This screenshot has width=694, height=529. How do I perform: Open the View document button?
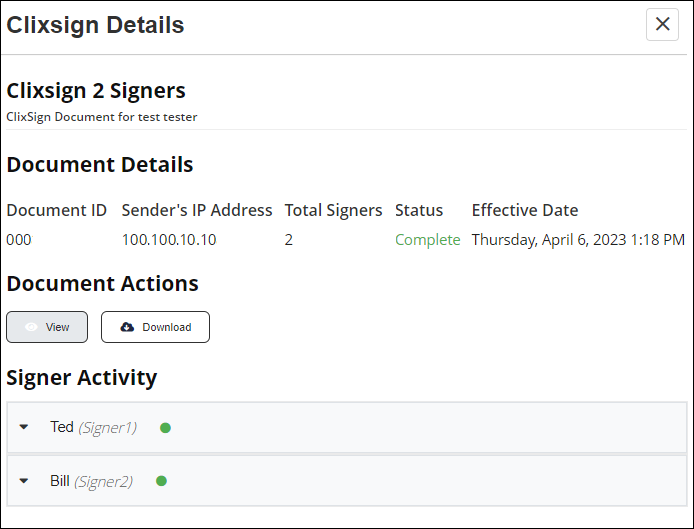[47, 327]
